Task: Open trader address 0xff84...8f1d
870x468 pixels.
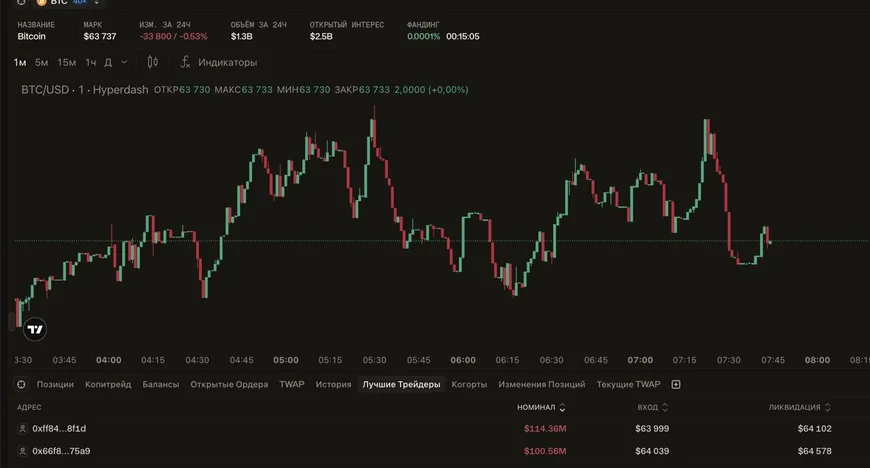Action: pos(59,429)
